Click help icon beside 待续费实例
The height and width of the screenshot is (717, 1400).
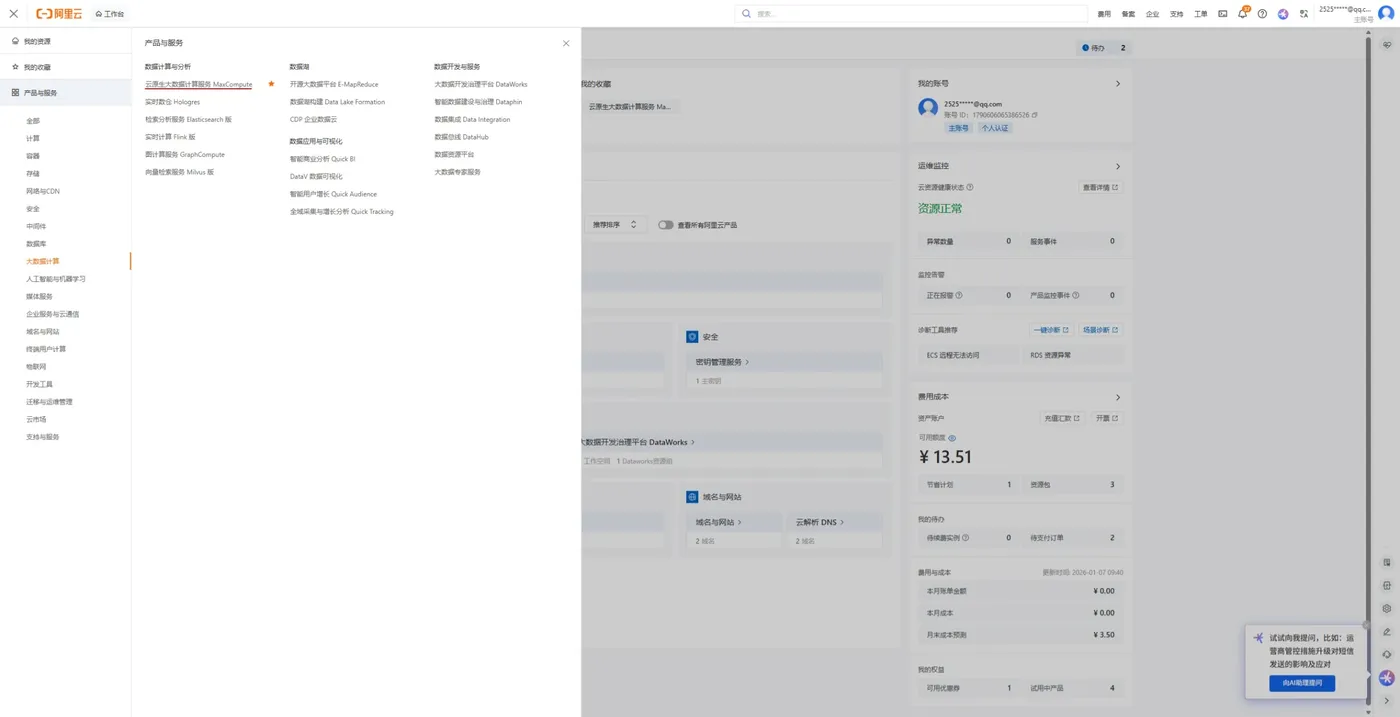click(x=965, y=538)
